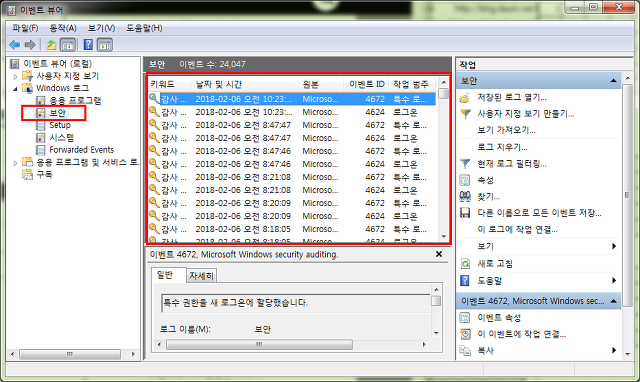Image resolution: width=640 pixels, height=382 pixels.
Task: Click the event description text box
Action: coord(296,303)
